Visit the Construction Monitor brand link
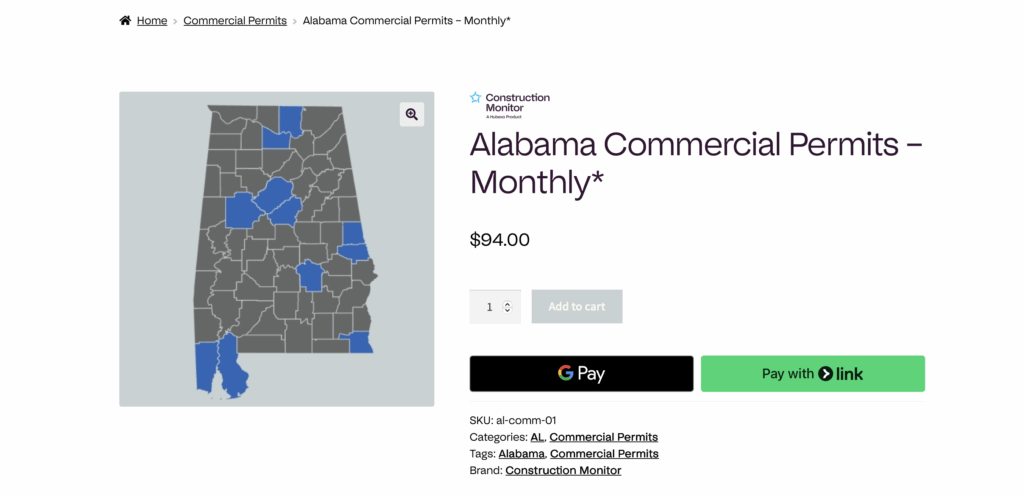This screenshot has height=496, width=1024. tap(563, 470)
